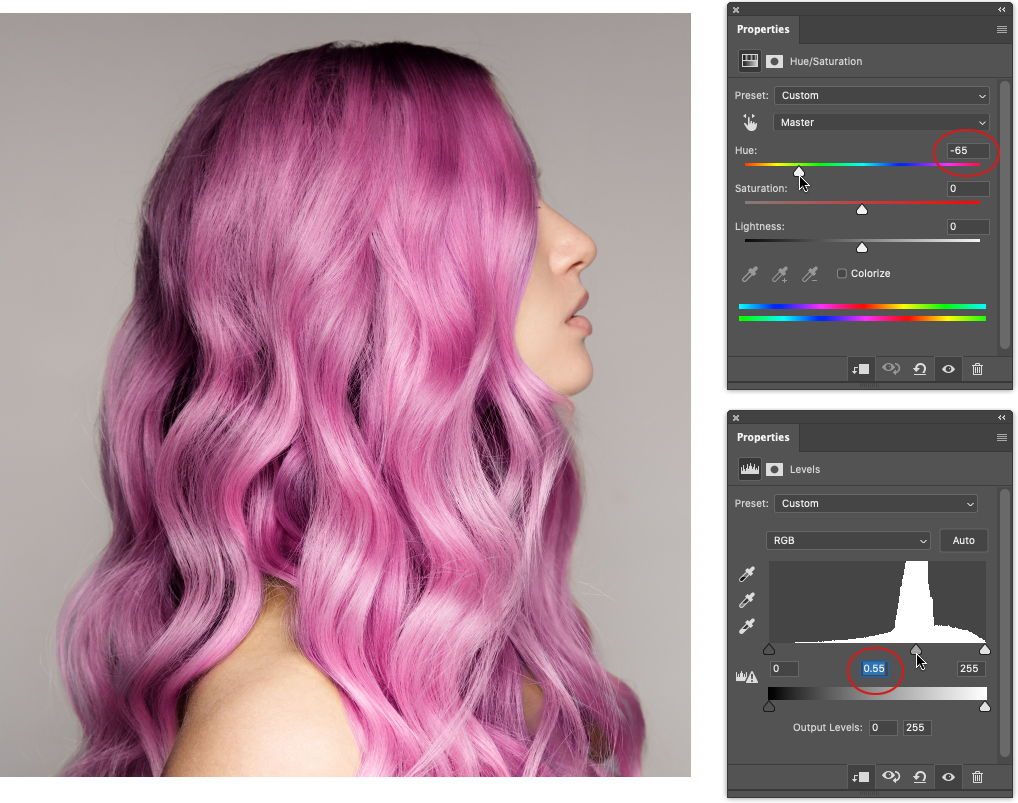Screen dimensions: 1018x803
Task: Click the Saturation slider handle
Action: 862,209
